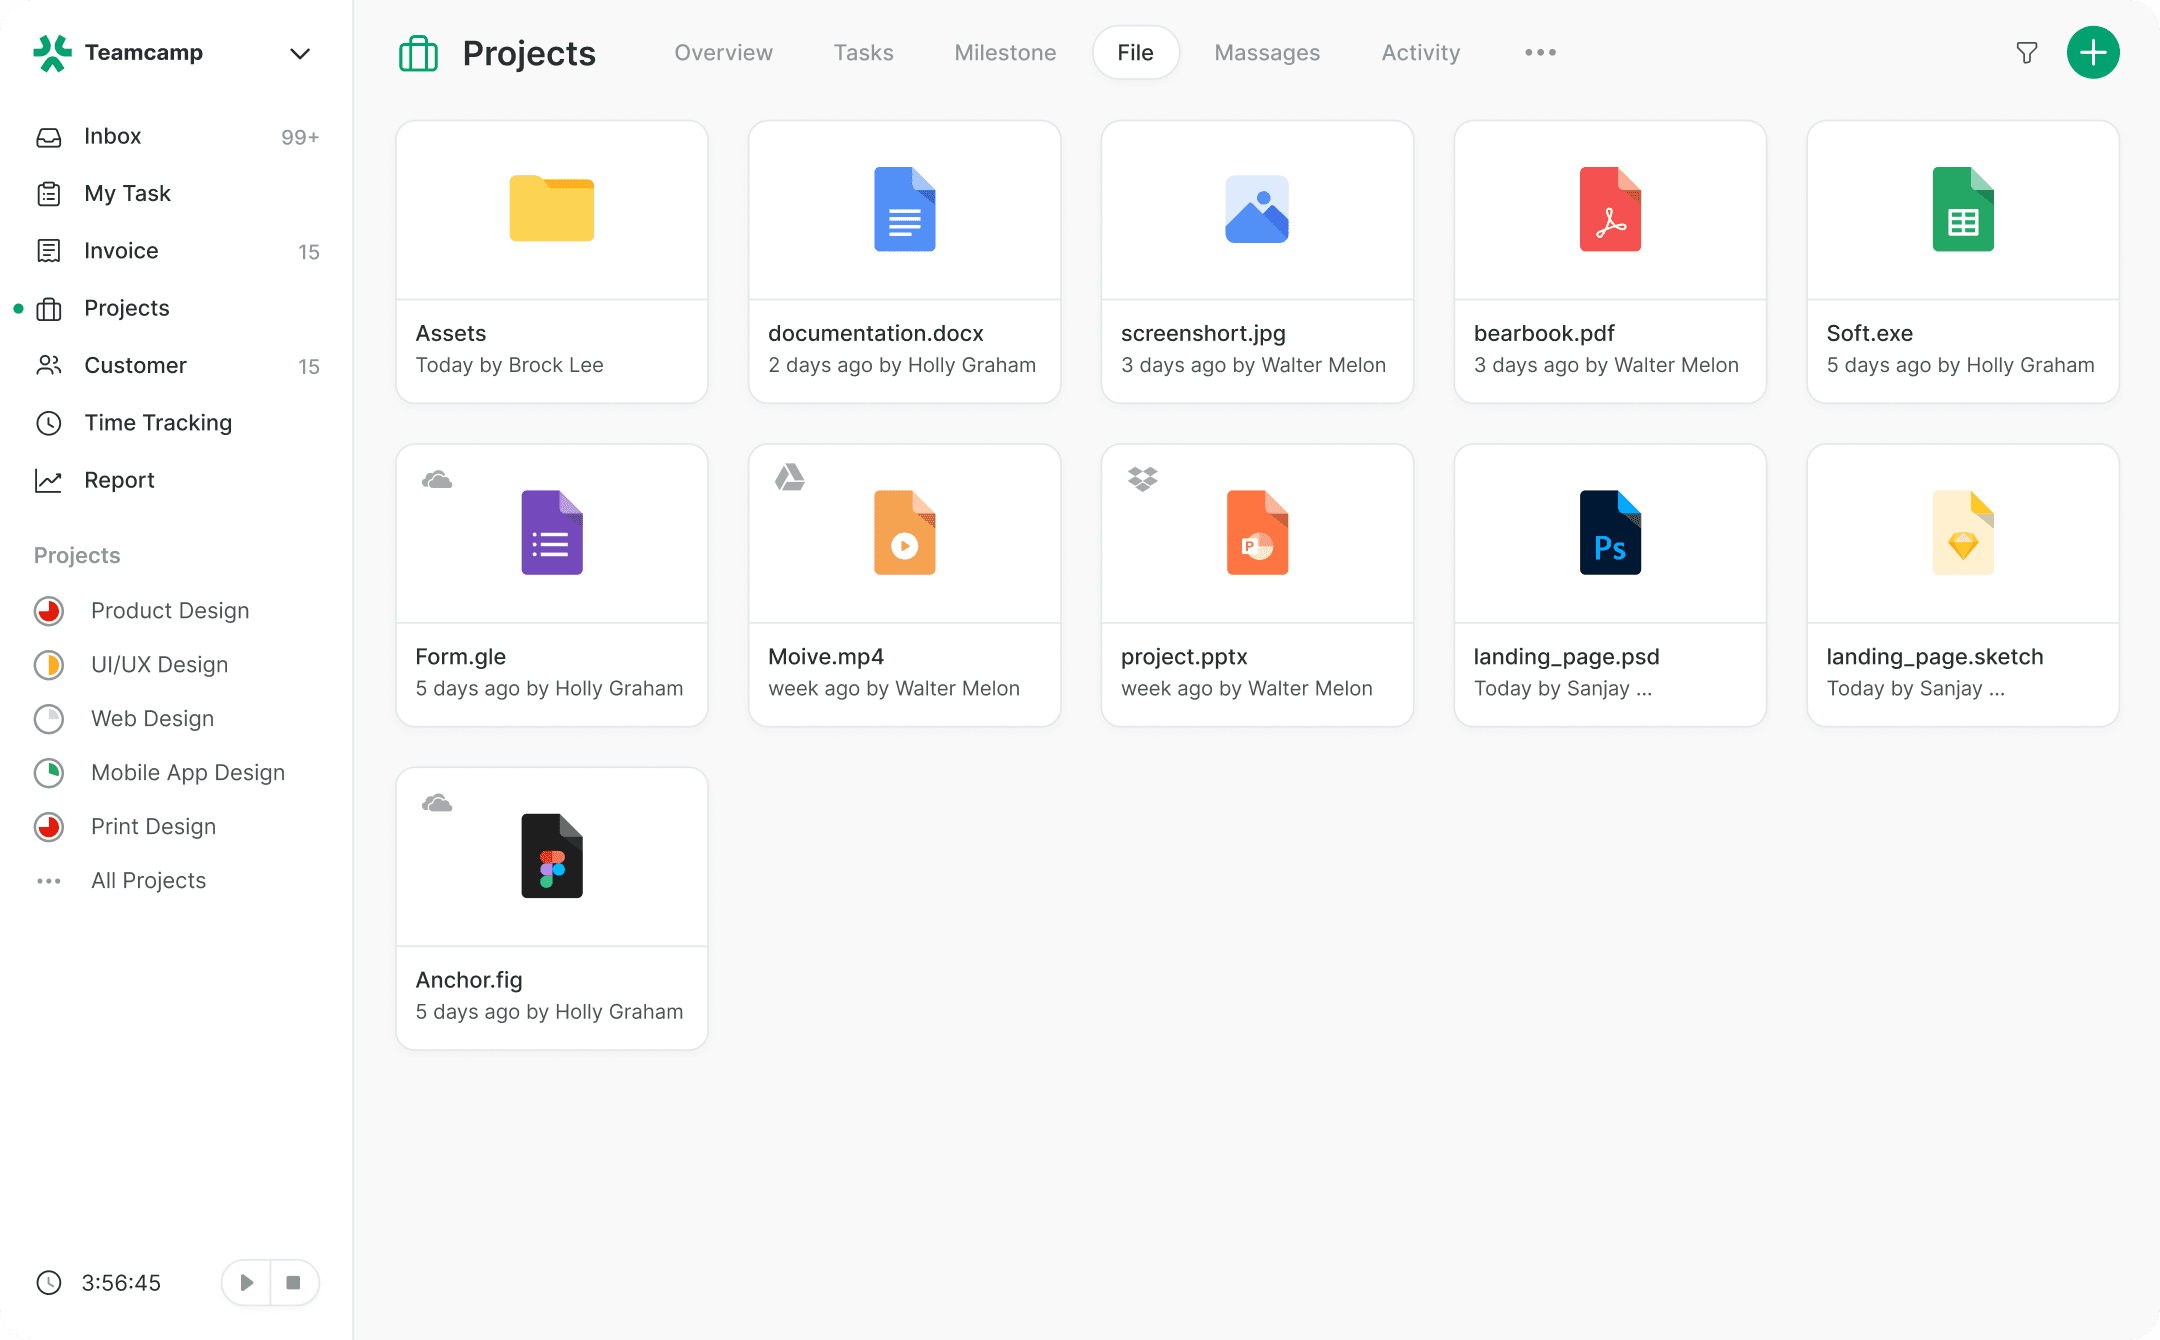Switch to the Milestone tab
The image size is (2160, 1340).
pyautogui.click(x=1005, y=52)
